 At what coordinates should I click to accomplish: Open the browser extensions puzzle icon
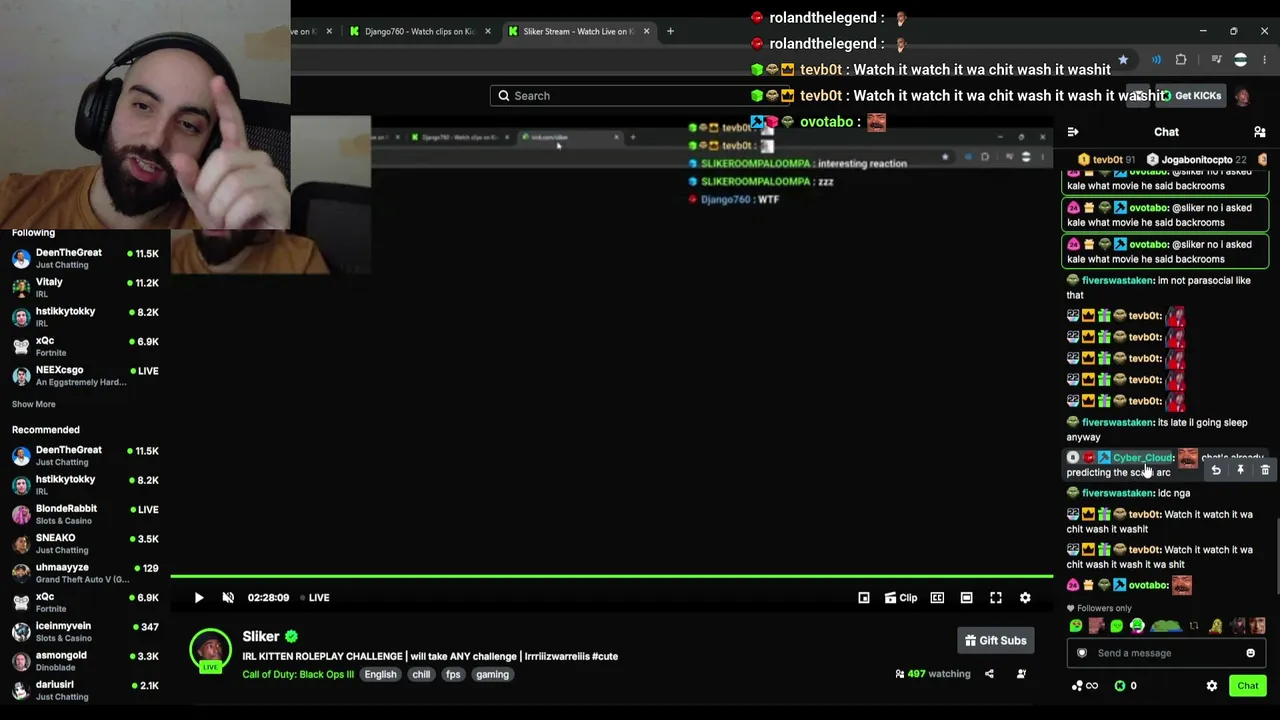point(1181,60)
